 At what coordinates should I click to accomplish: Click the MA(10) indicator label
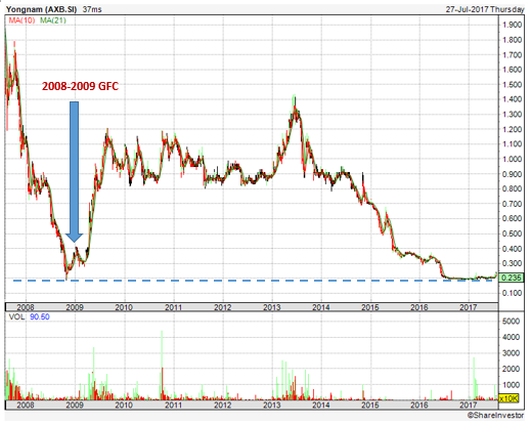click(x=22, y=21)
